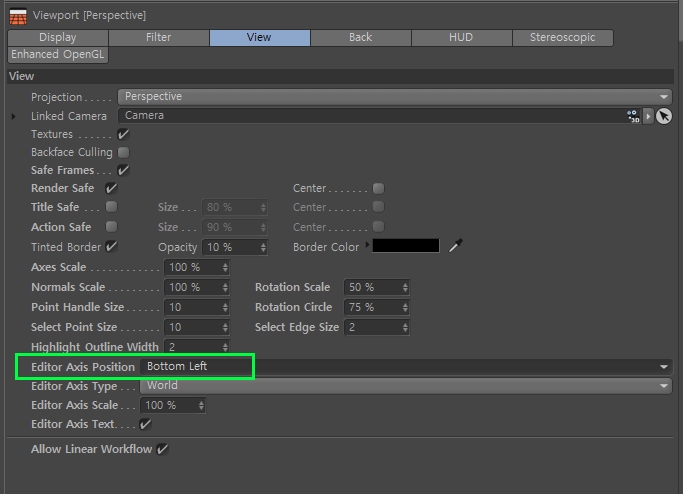Viewport: 683px width, 494px height.
Task: Expand the Linked Camera disclosure triangle
Action: point(14,116)
